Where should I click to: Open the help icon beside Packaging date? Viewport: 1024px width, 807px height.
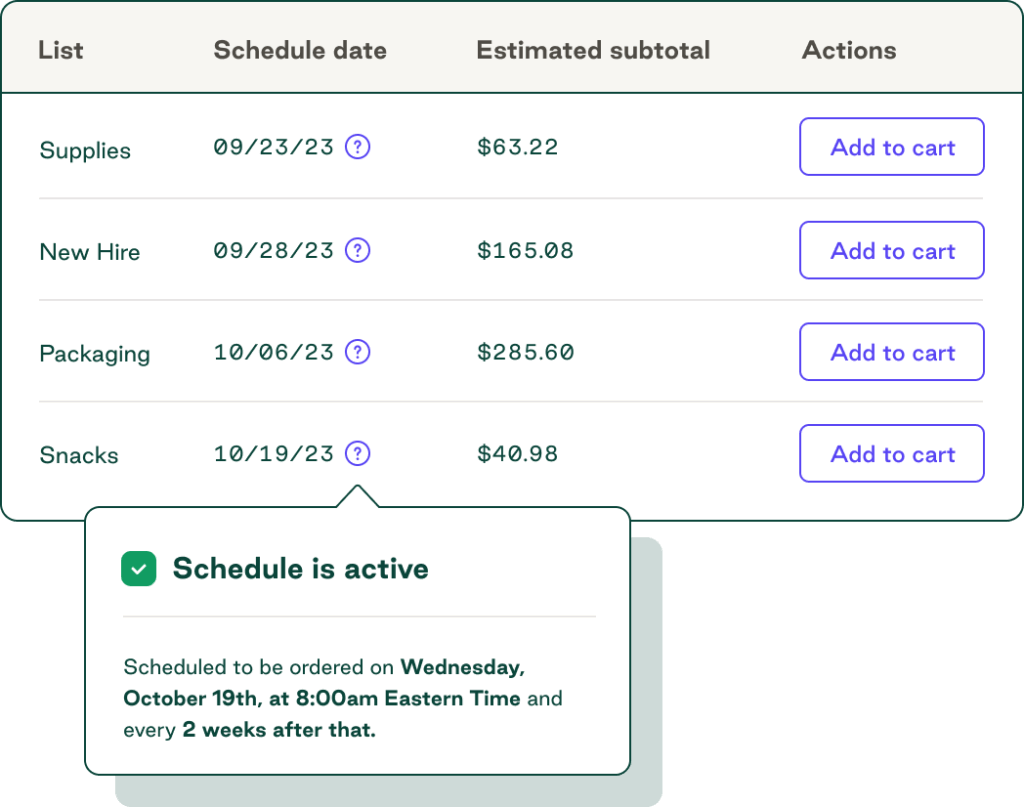(357, 352)
